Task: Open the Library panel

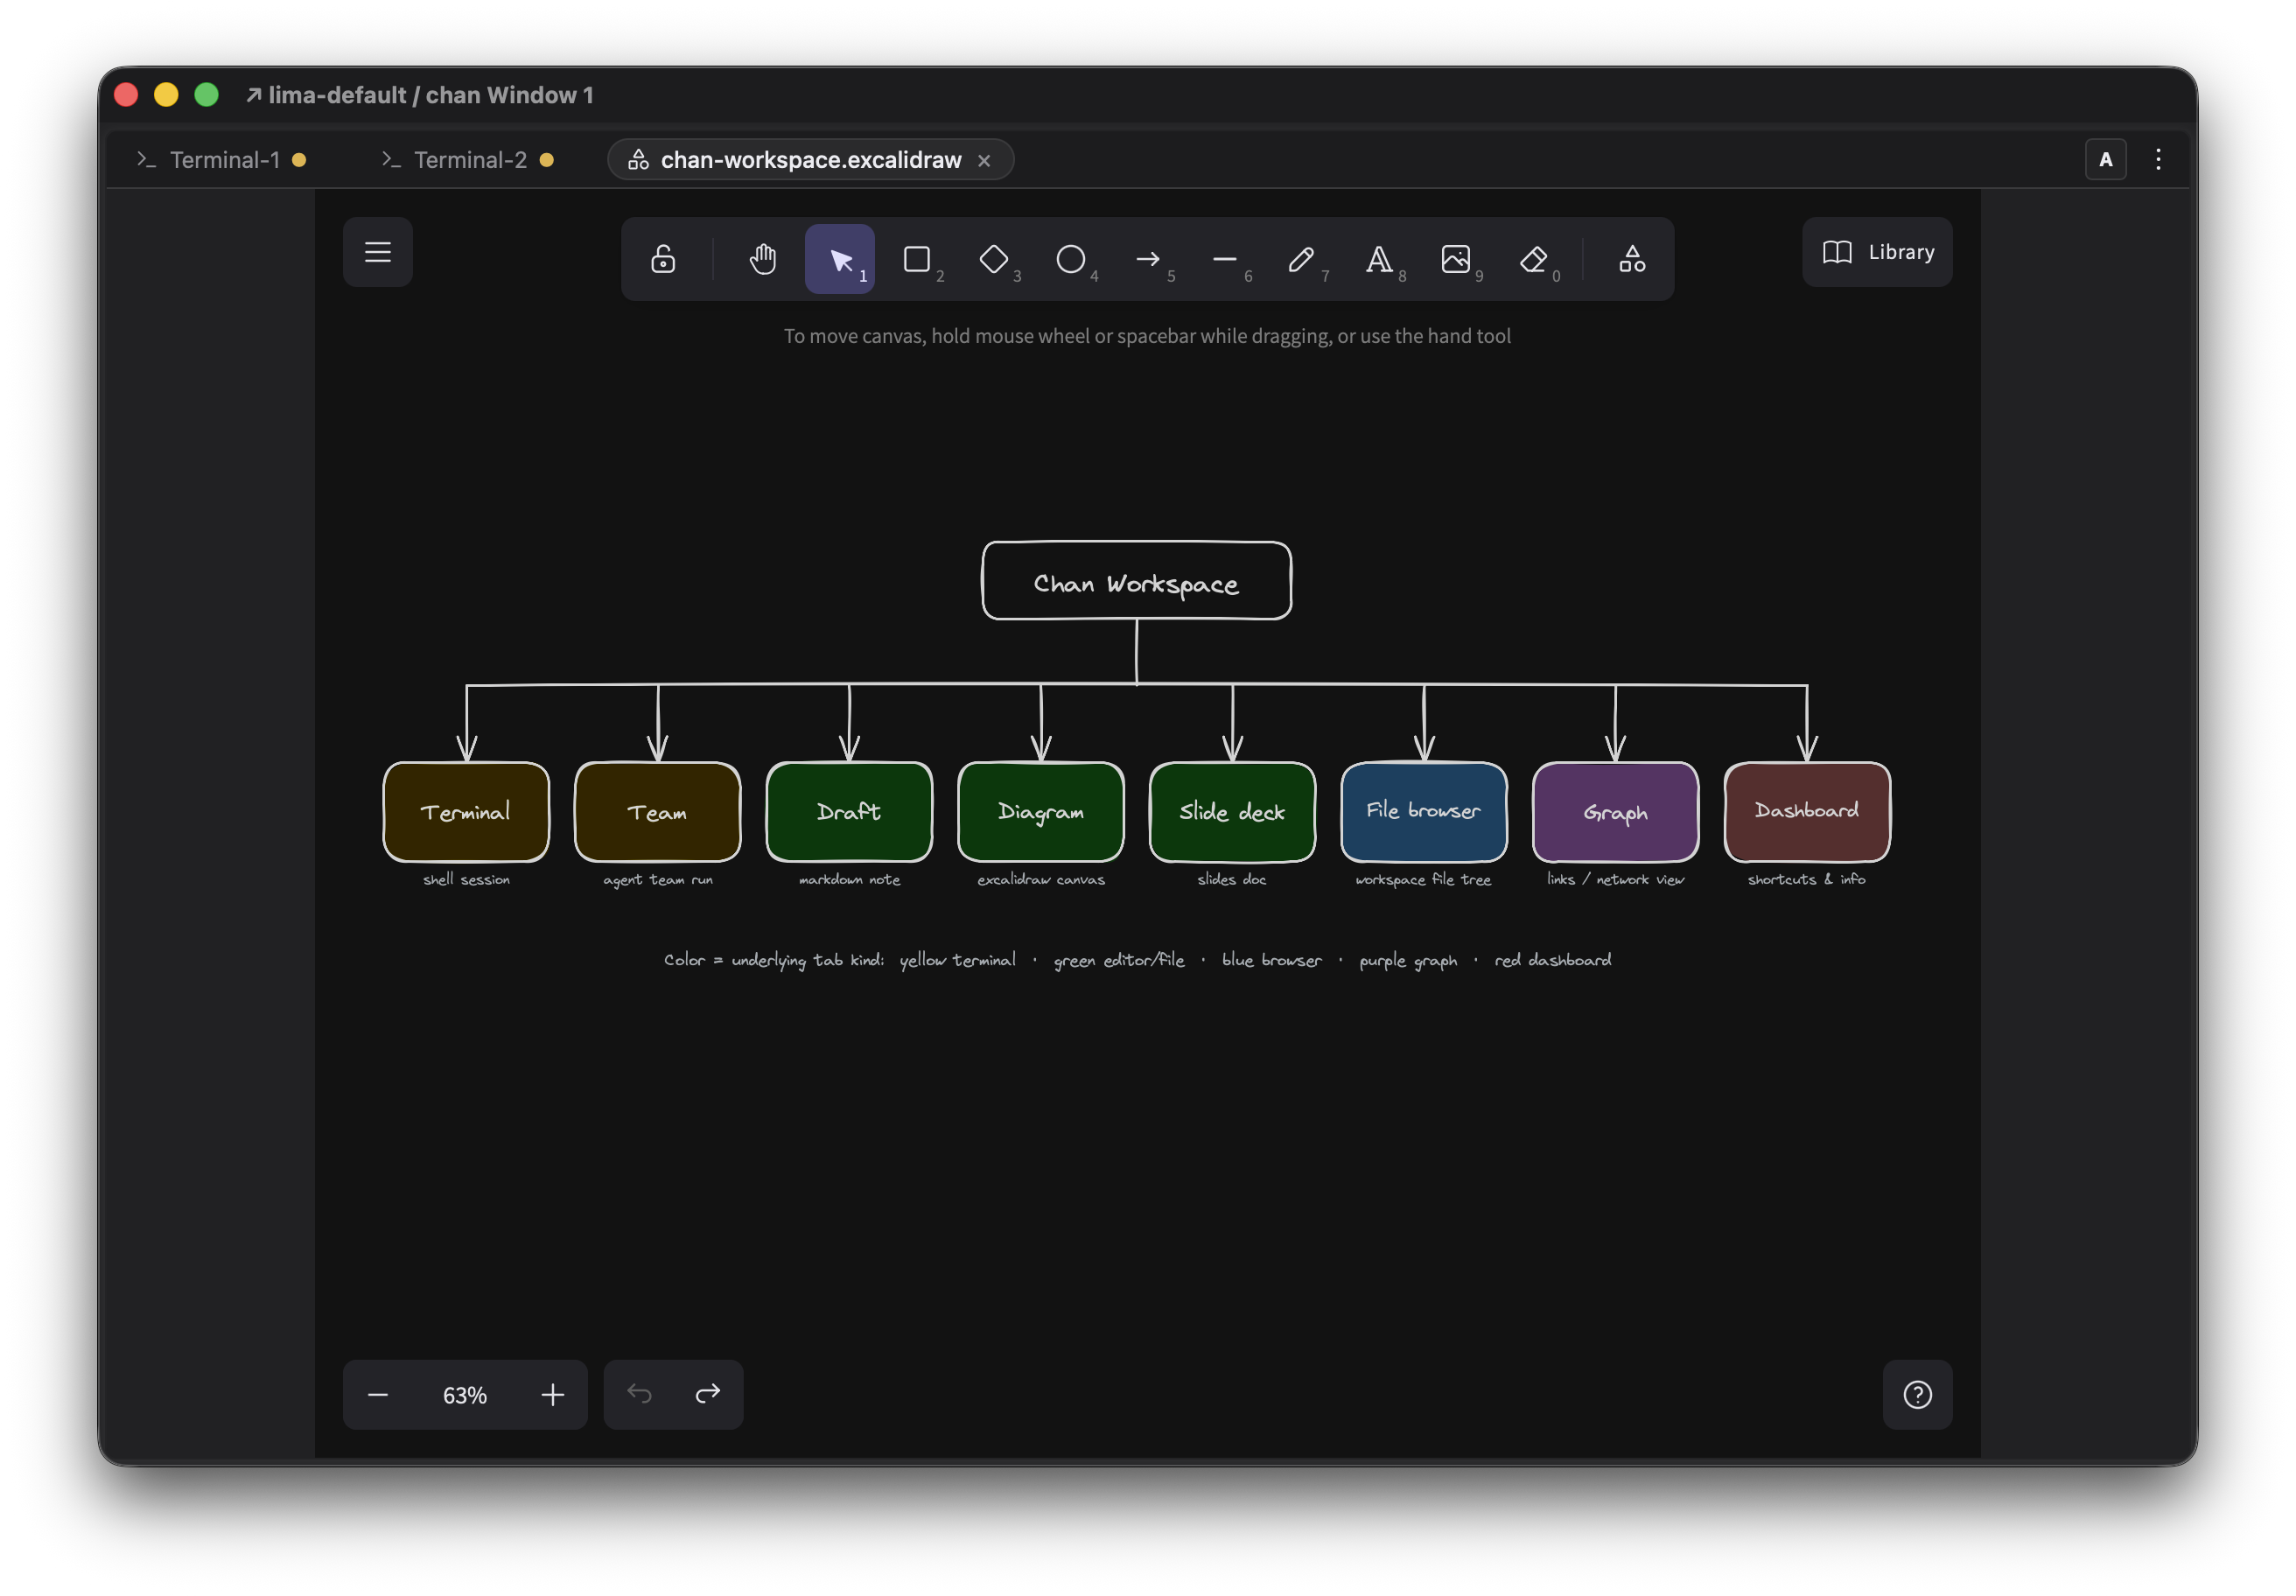Action: click(x=1877, y=252)
